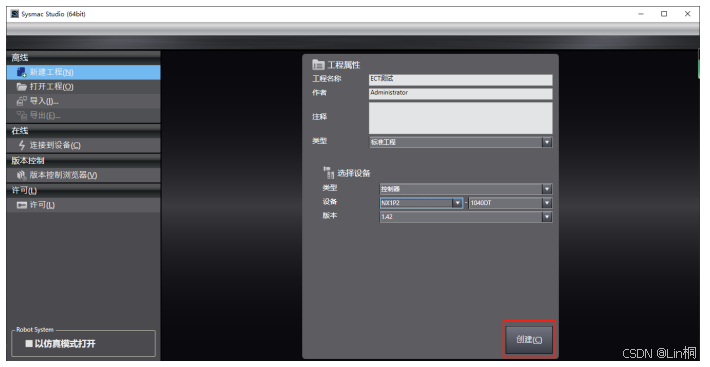Click the Select Device section icon

[x=329, y=172]
